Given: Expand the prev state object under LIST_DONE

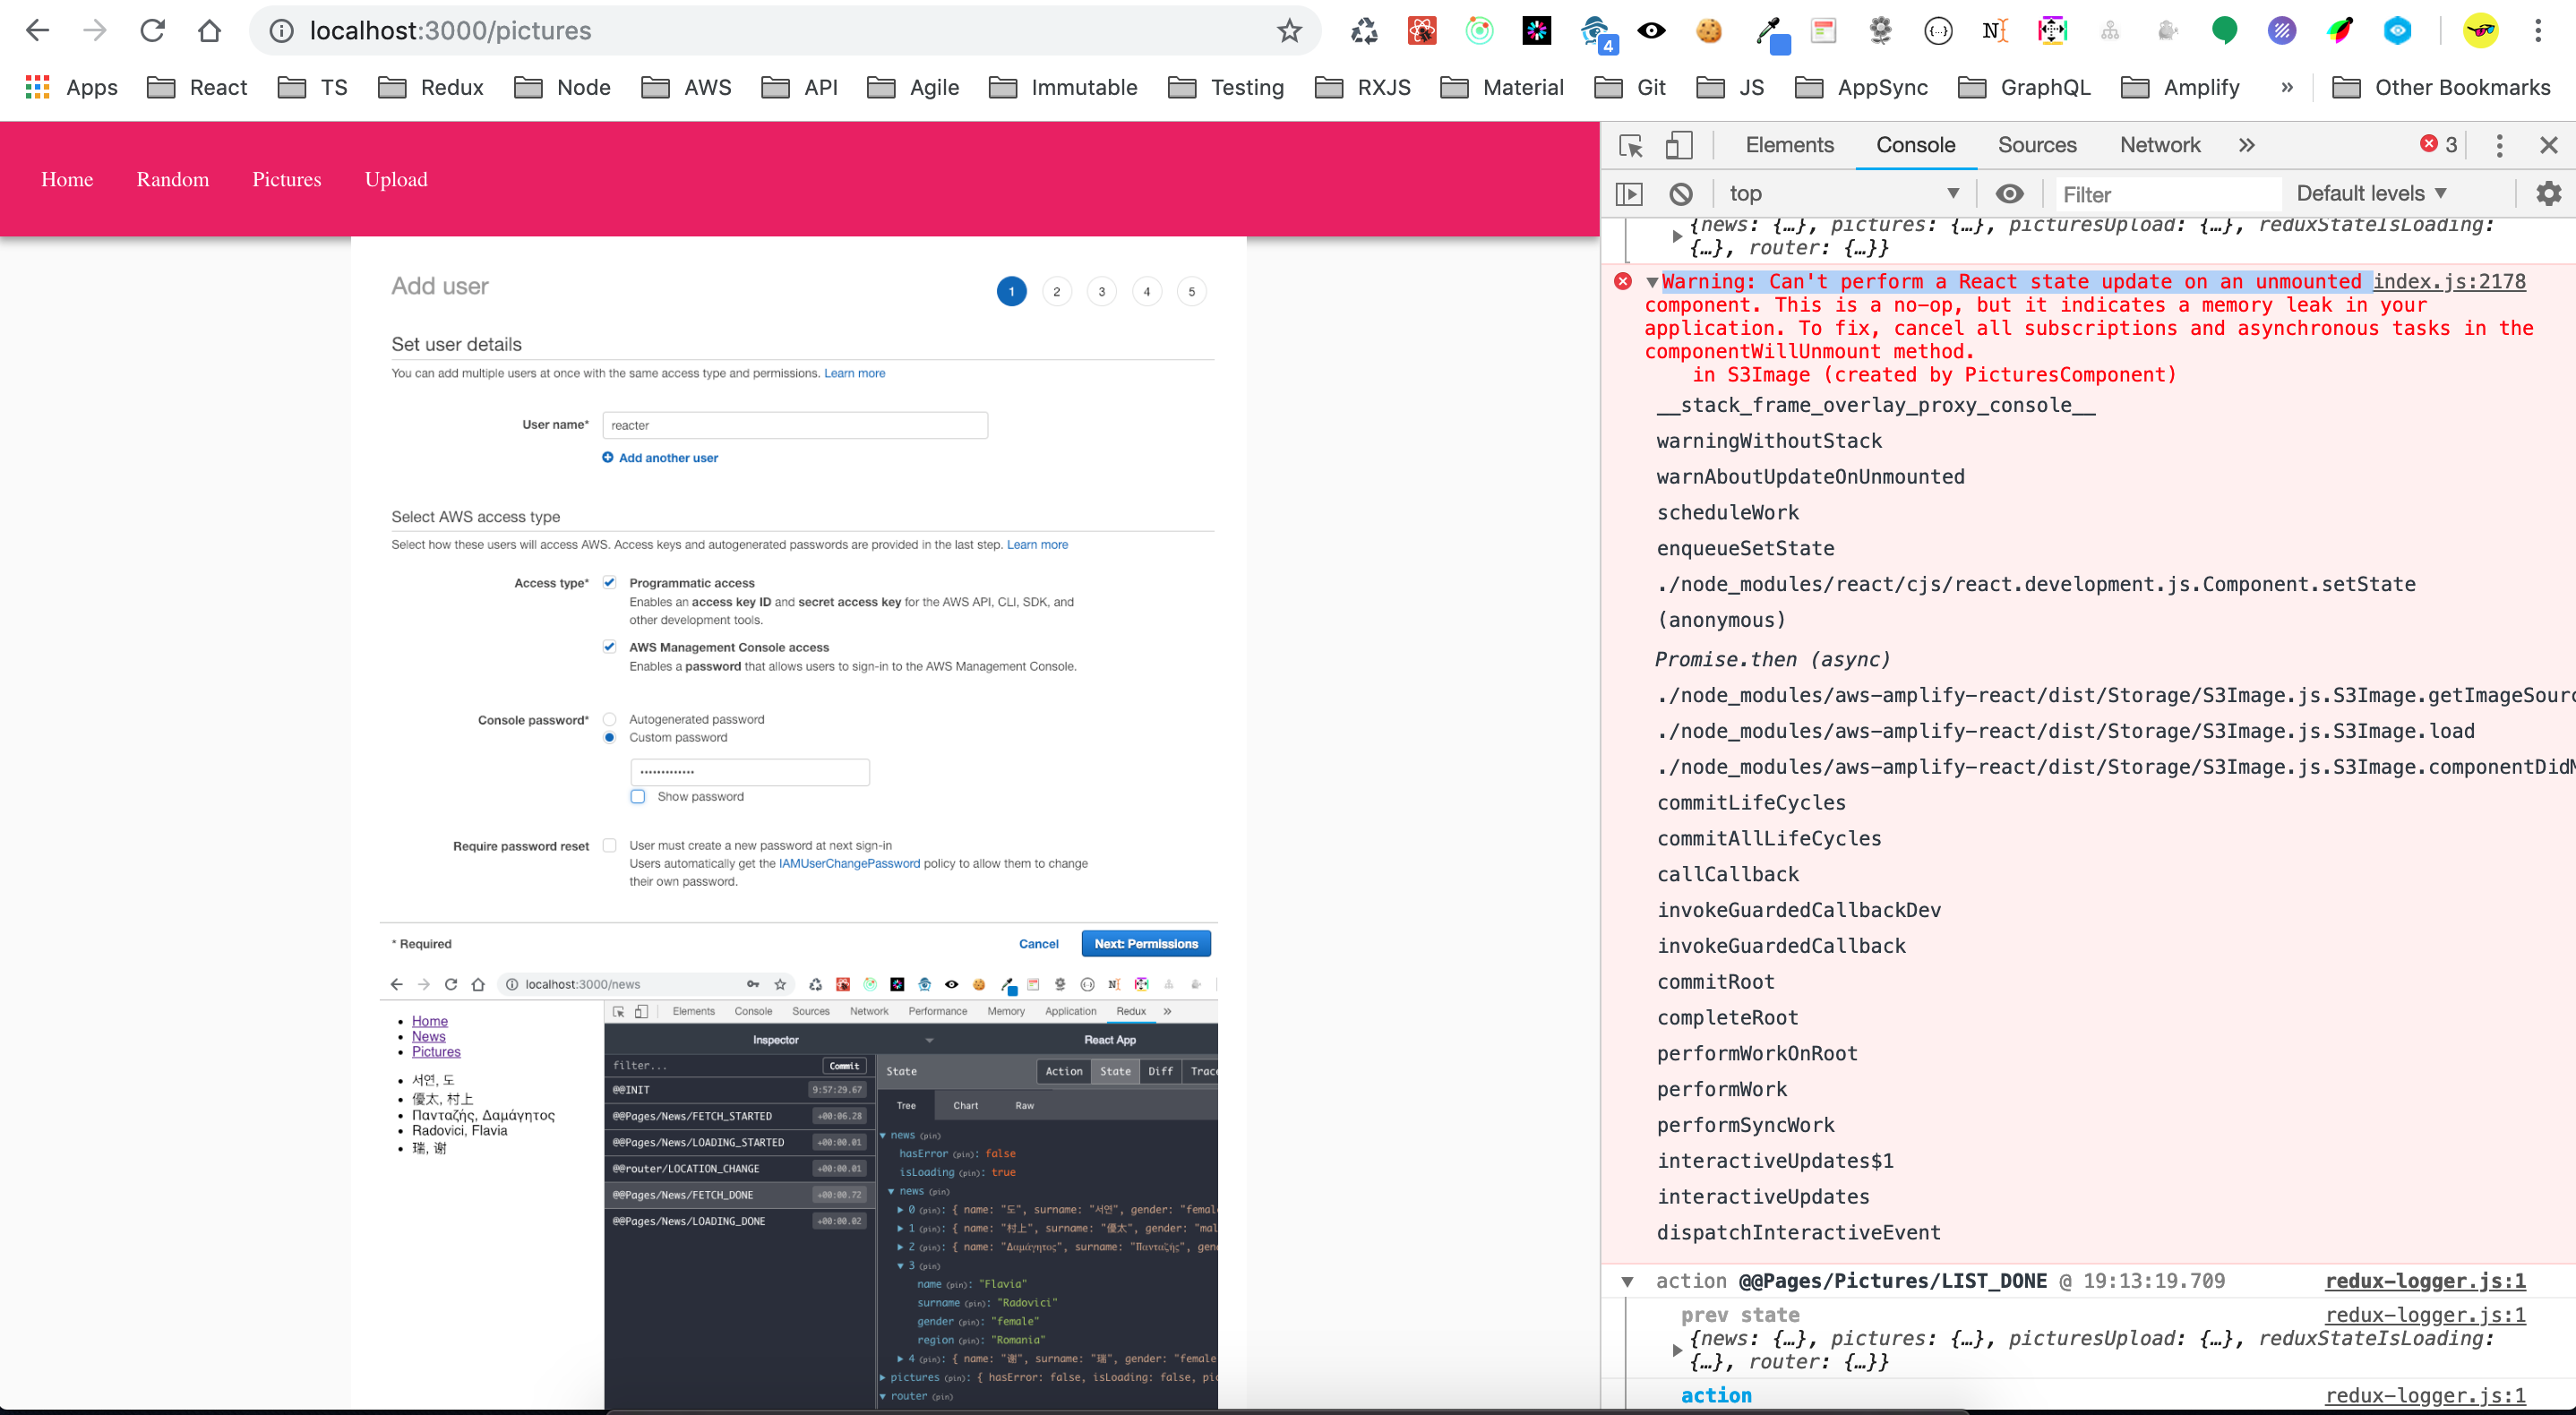Looking at the screenshot, I should tap(1677, 1350).
